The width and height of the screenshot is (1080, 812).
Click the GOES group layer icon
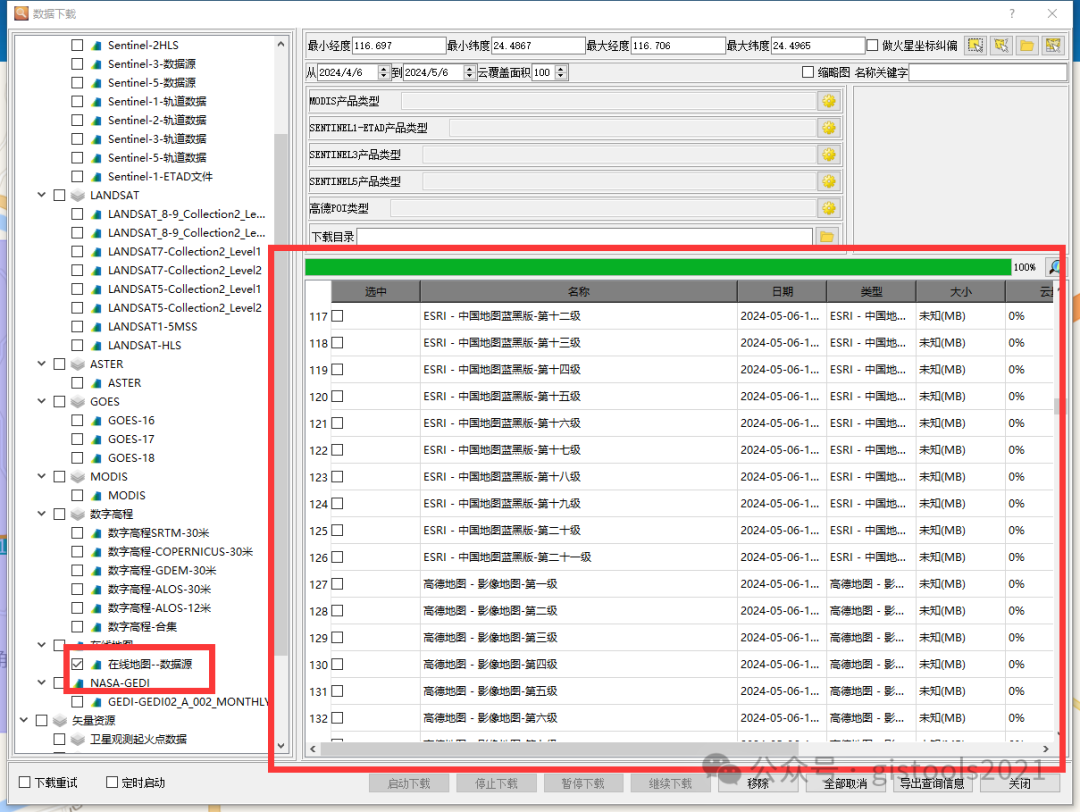coord(78,402)
